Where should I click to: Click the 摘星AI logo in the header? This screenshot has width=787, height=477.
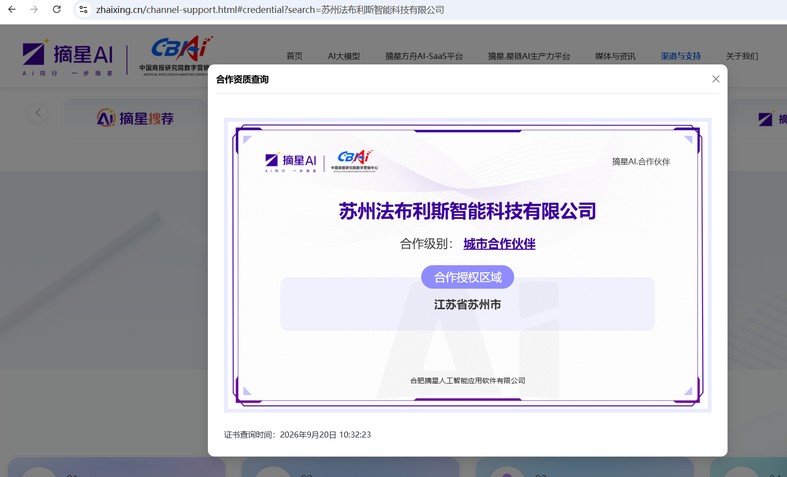[x=68, y=57]
